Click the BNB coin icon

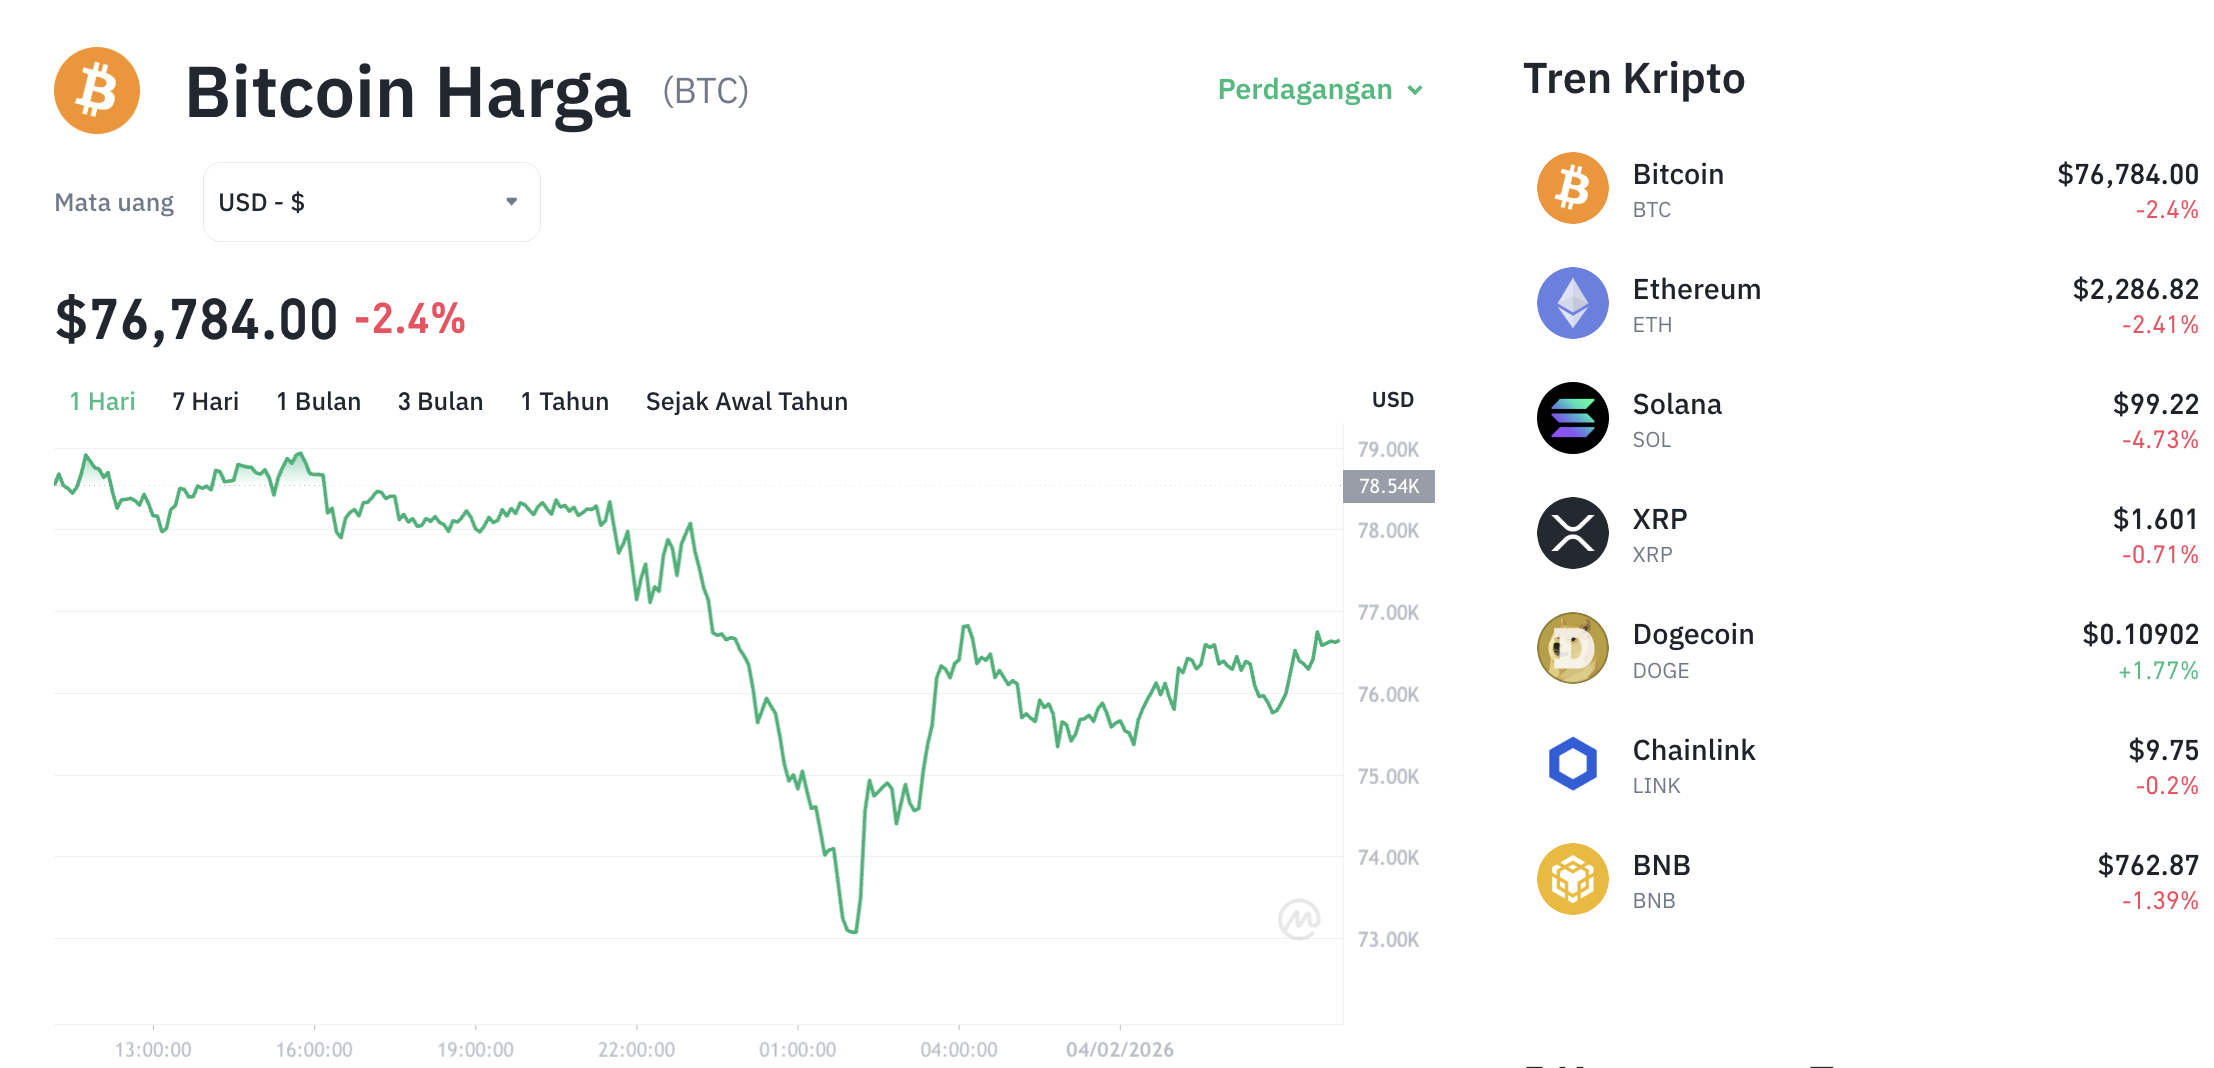(x=1572, y=879)
